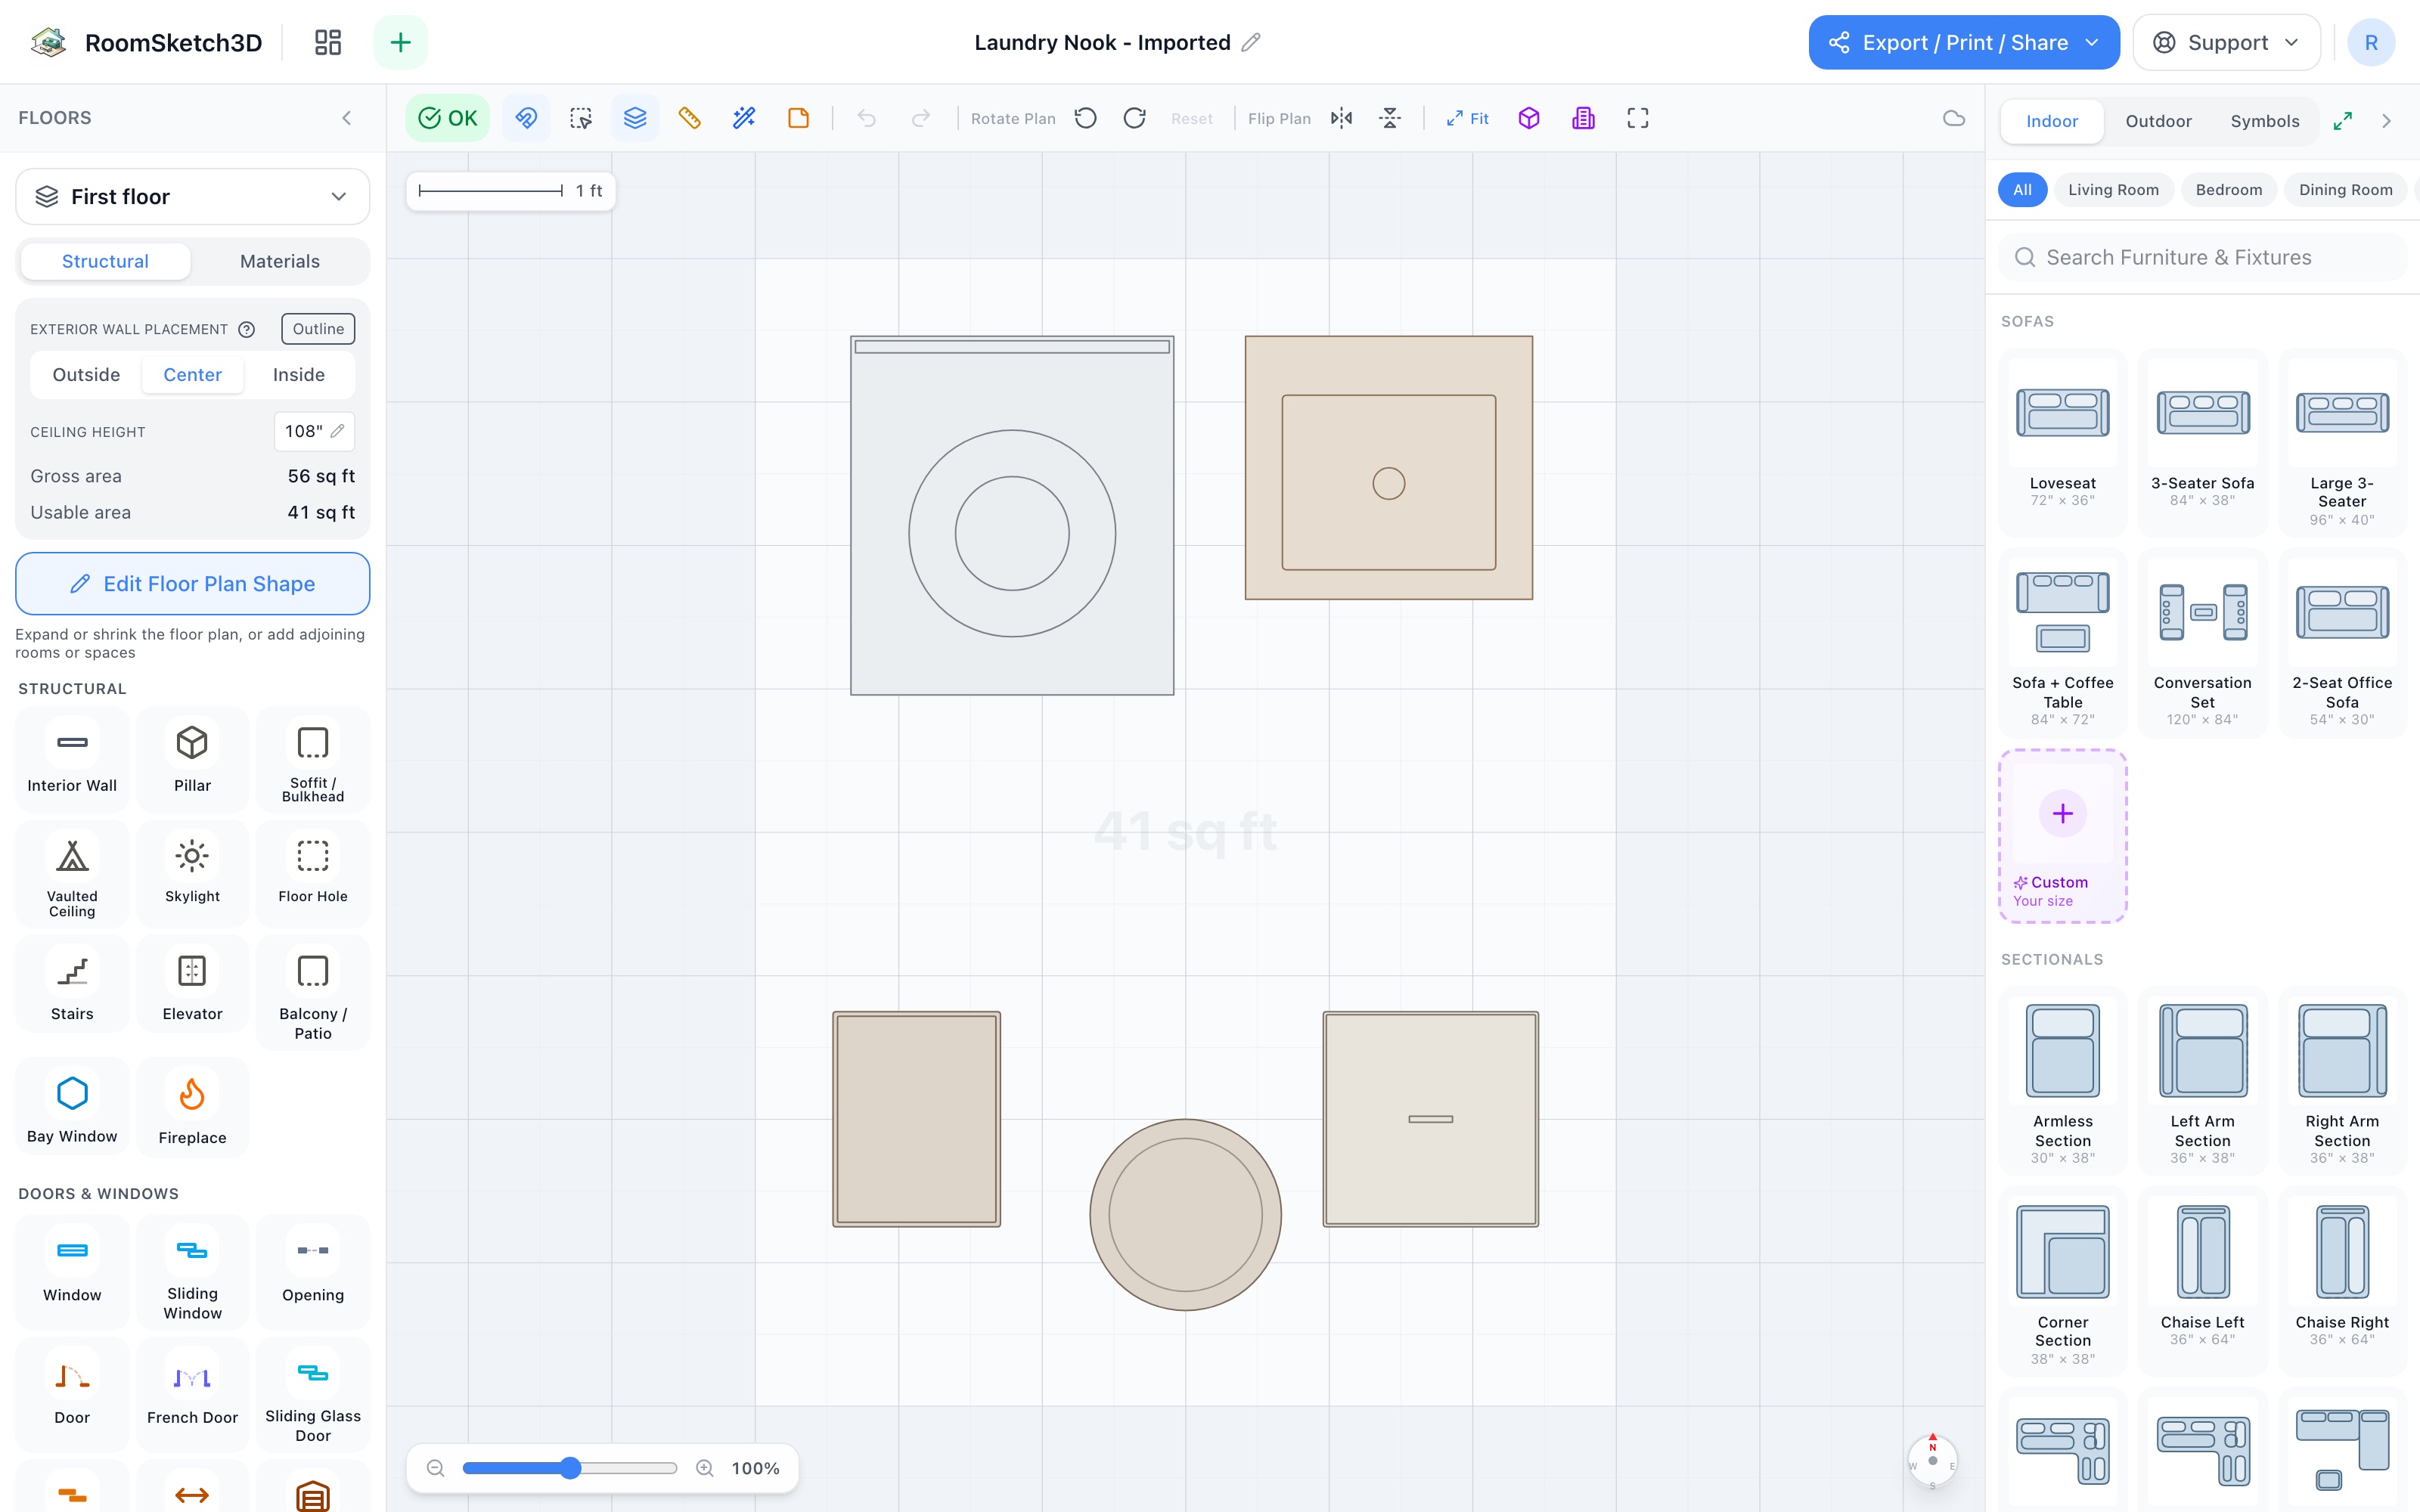Collapse the right furniture panel chevron

pyautogui.click(x=2387, y=121)
